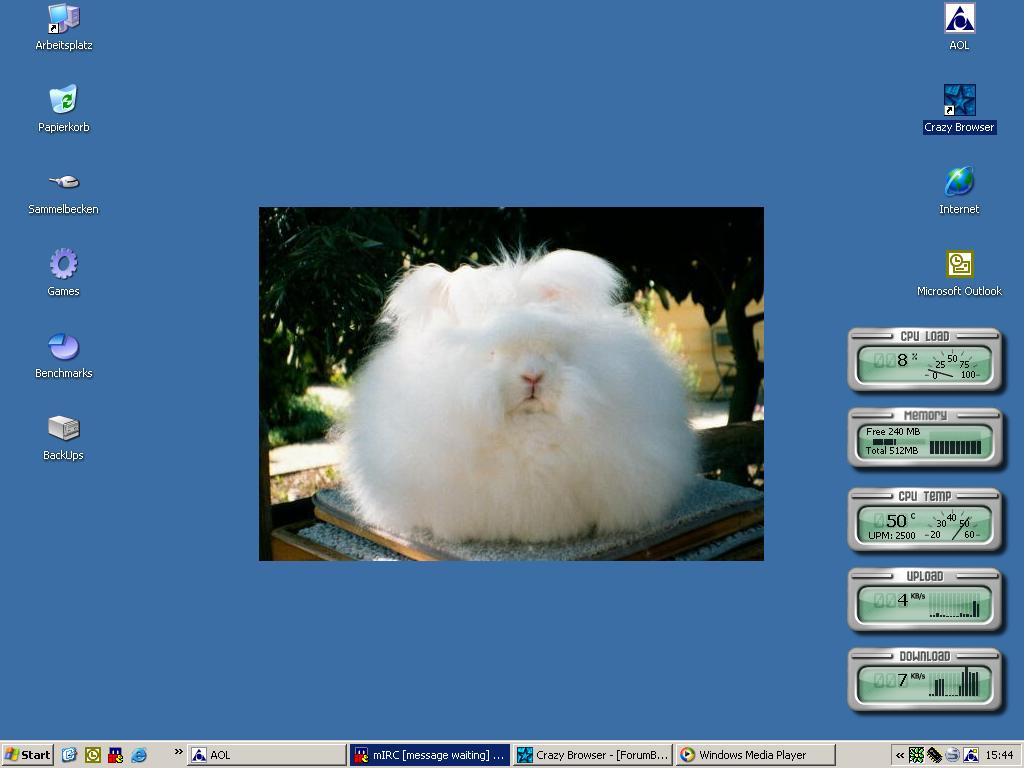Open the Arbeitsplatz desktop icon
This screenshot has height=768, width=1024.
click(x=63, y=27)
